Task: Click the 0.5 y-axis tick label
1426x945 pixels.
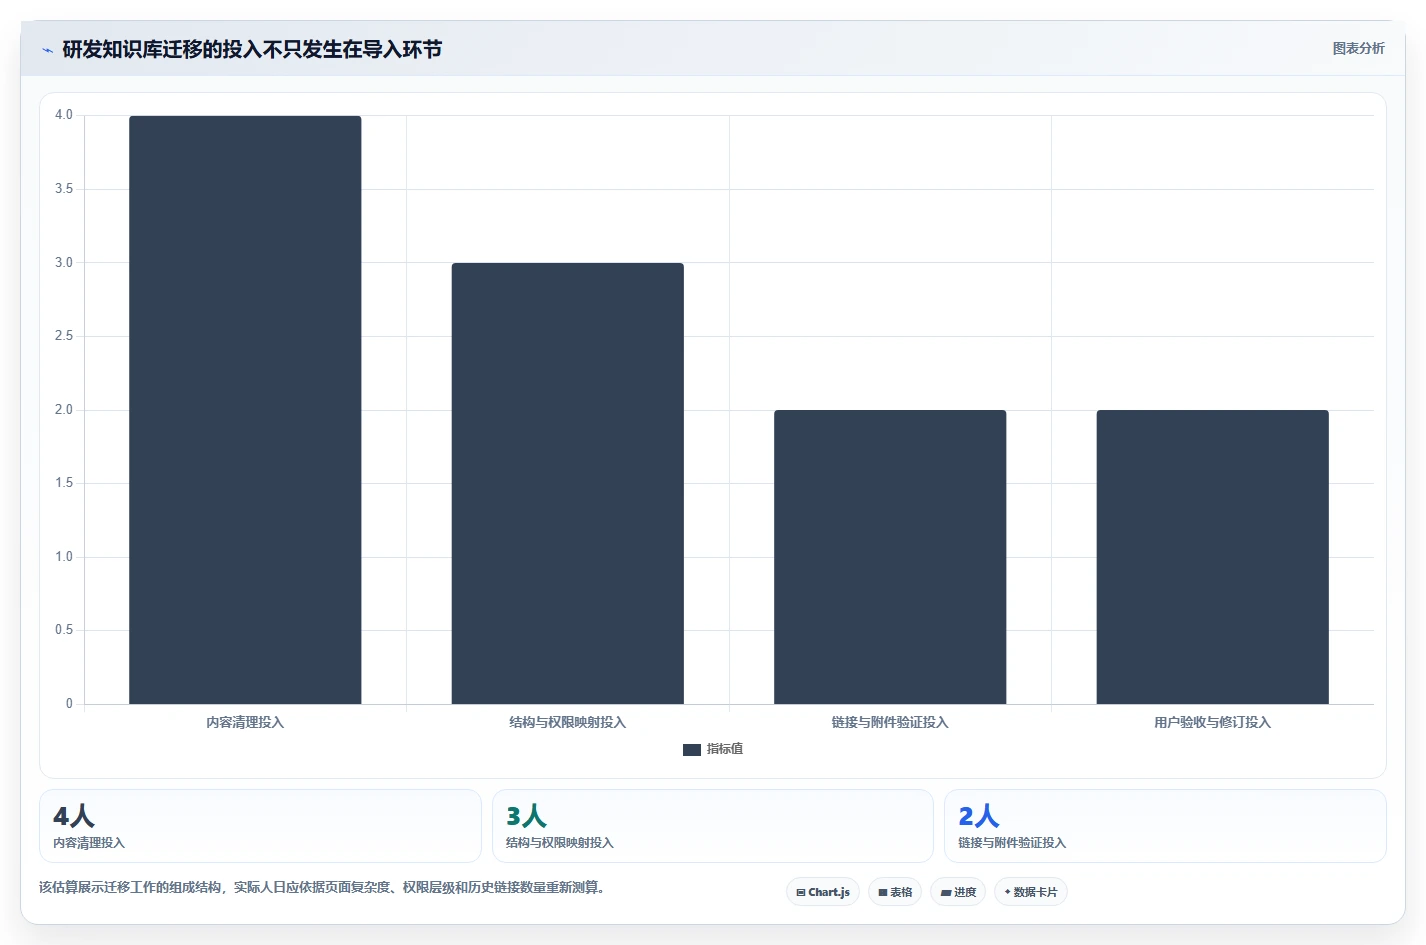Action: (x=64, y=630)
